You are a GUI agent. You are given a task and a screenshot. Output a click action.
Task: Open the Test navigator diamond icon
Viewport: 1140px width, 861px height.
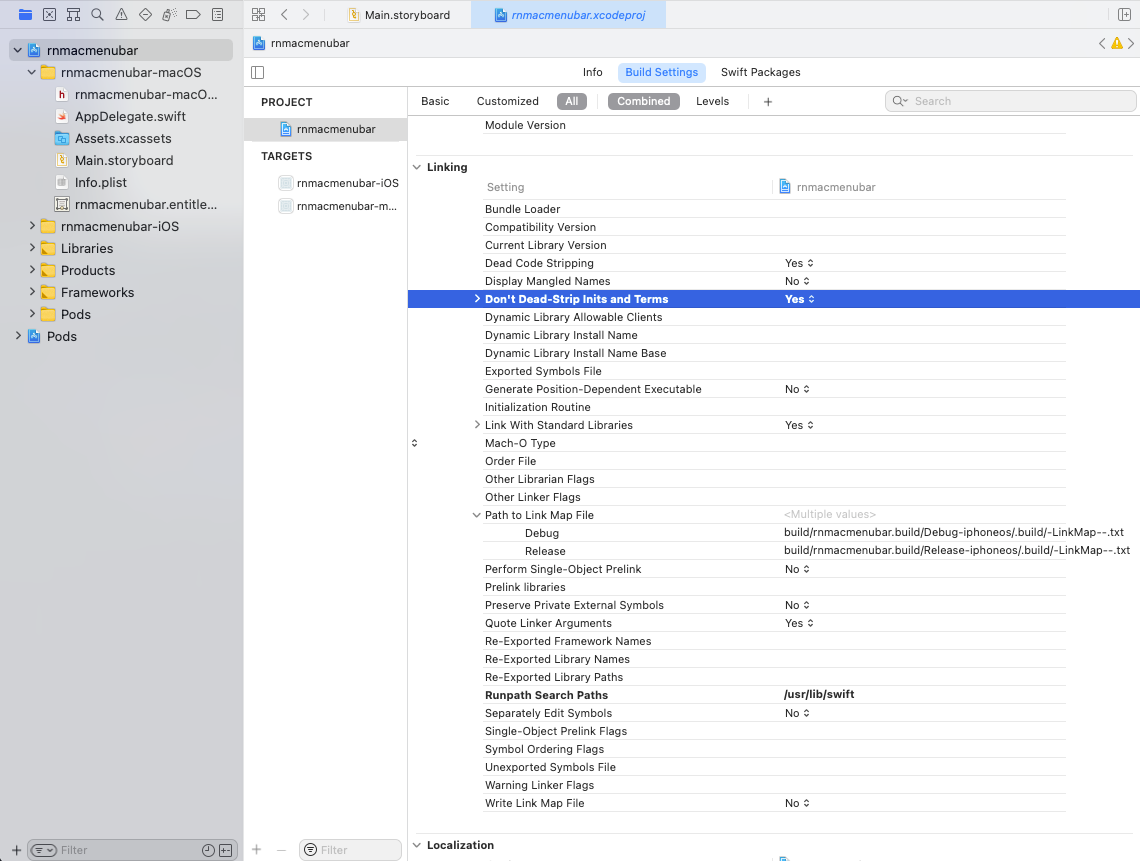tap(145, 15)
